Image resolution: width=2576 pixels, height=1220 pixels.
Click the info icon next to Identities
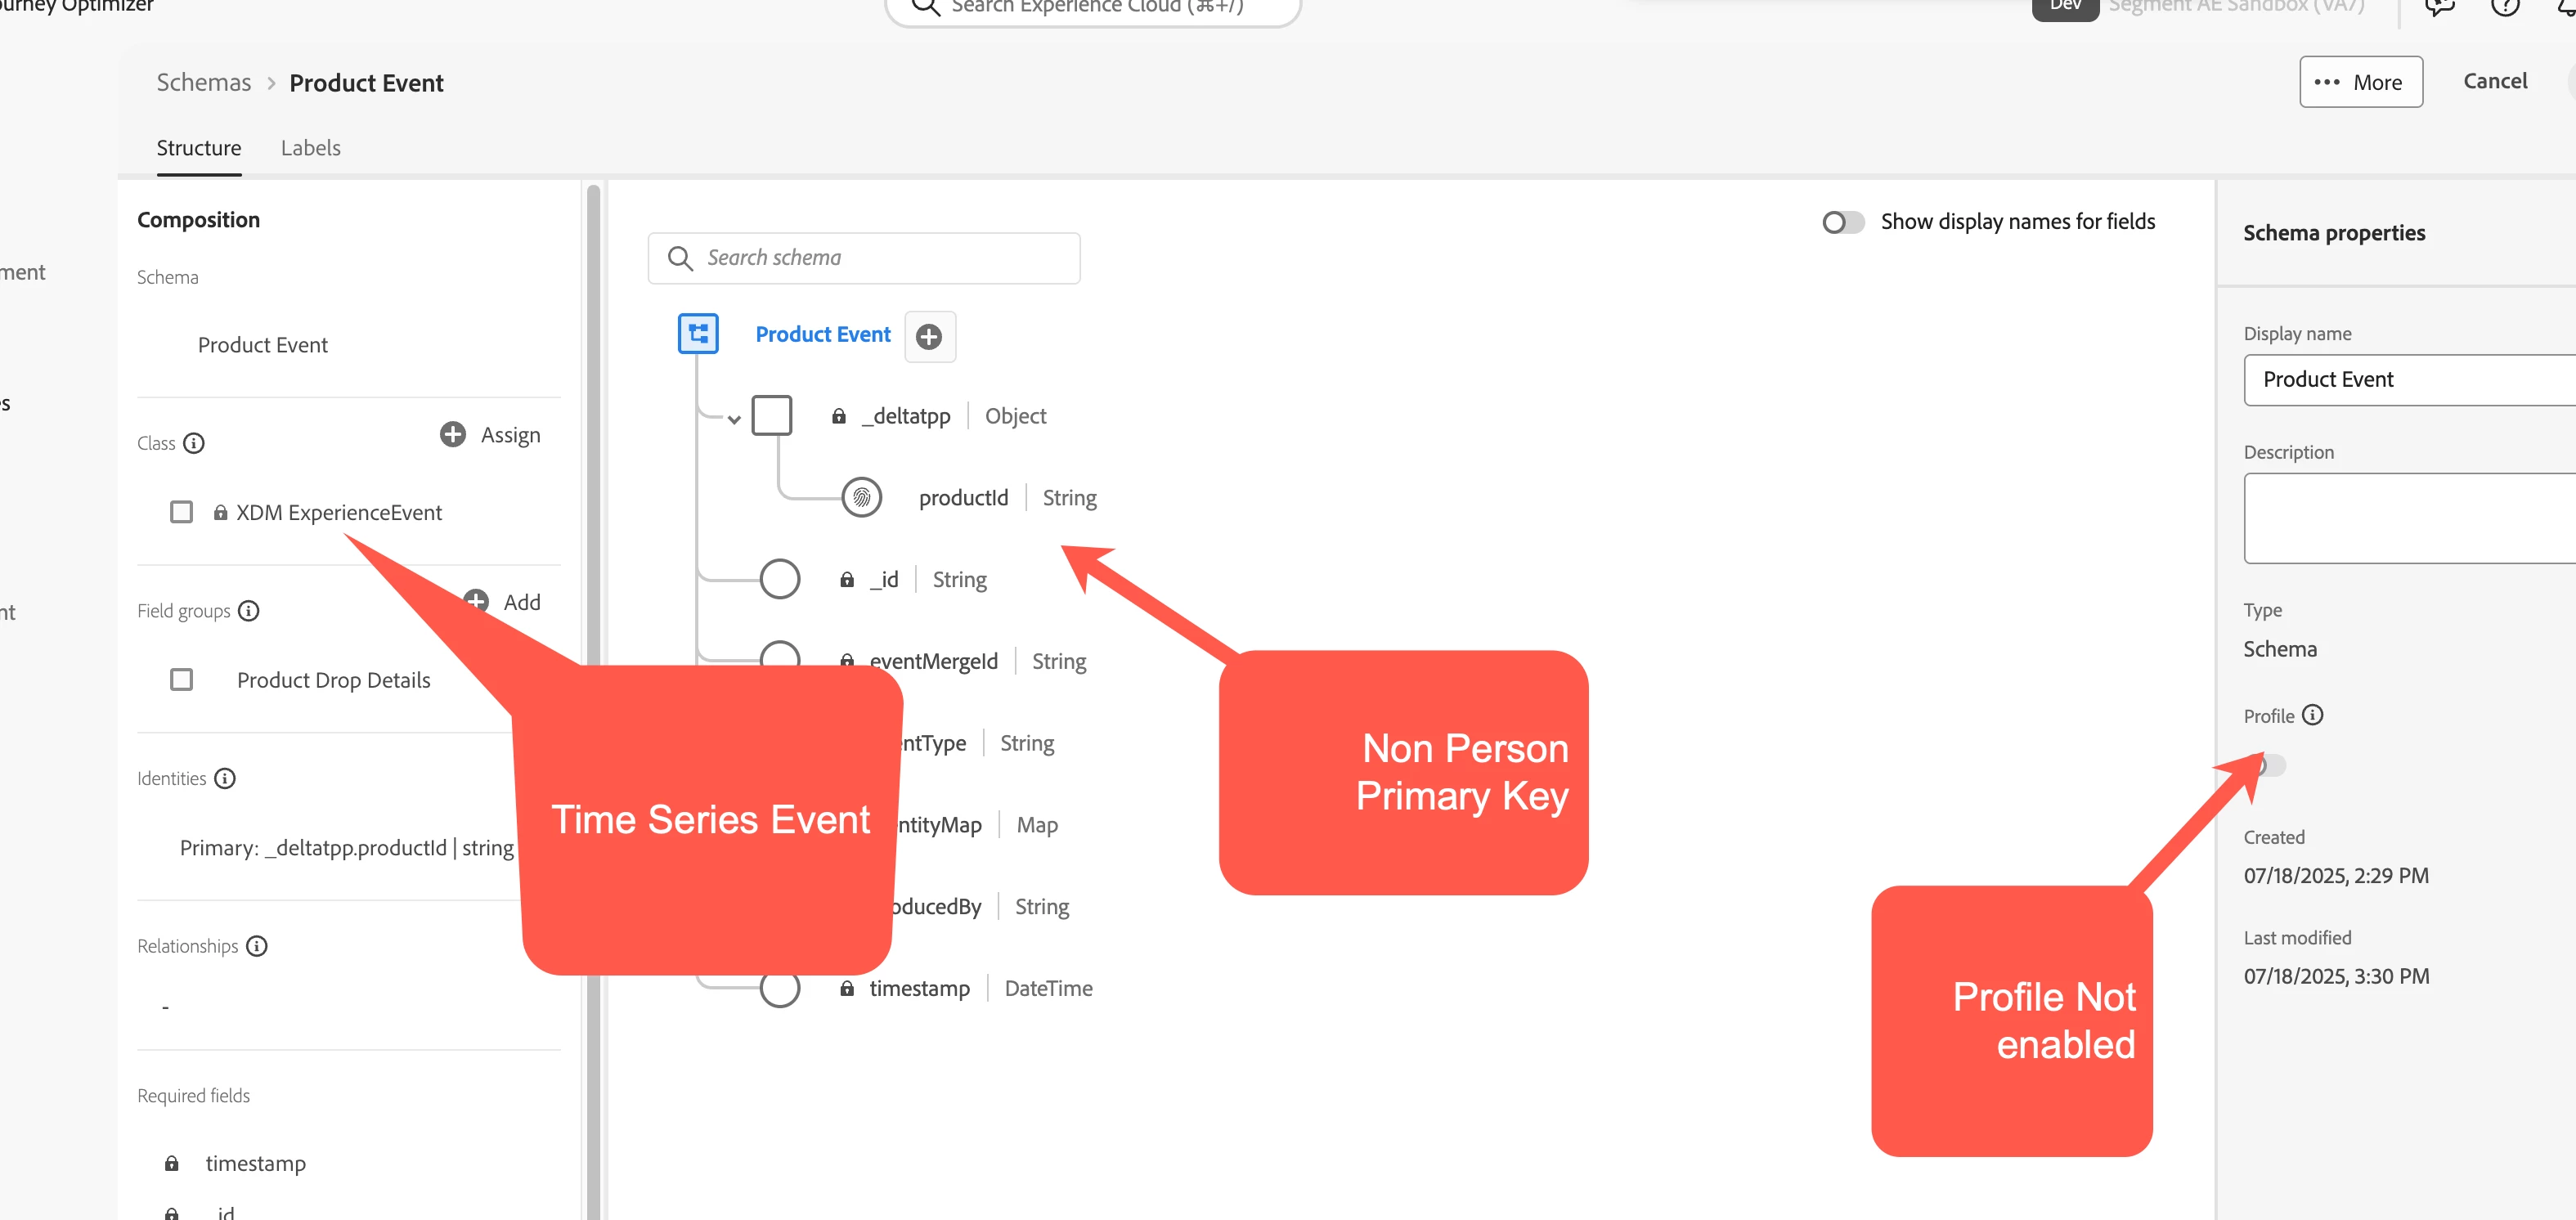(x=225, y=778)
